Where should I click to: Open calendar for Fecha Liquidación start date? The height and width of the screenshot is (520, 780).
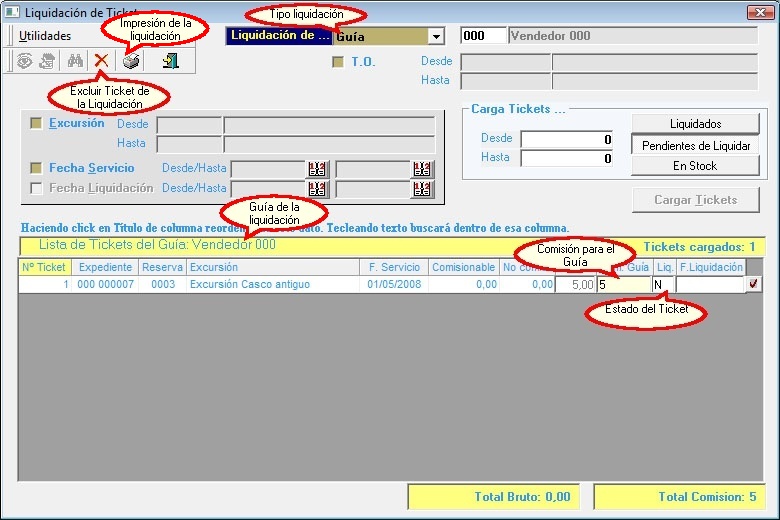[317, 189]
